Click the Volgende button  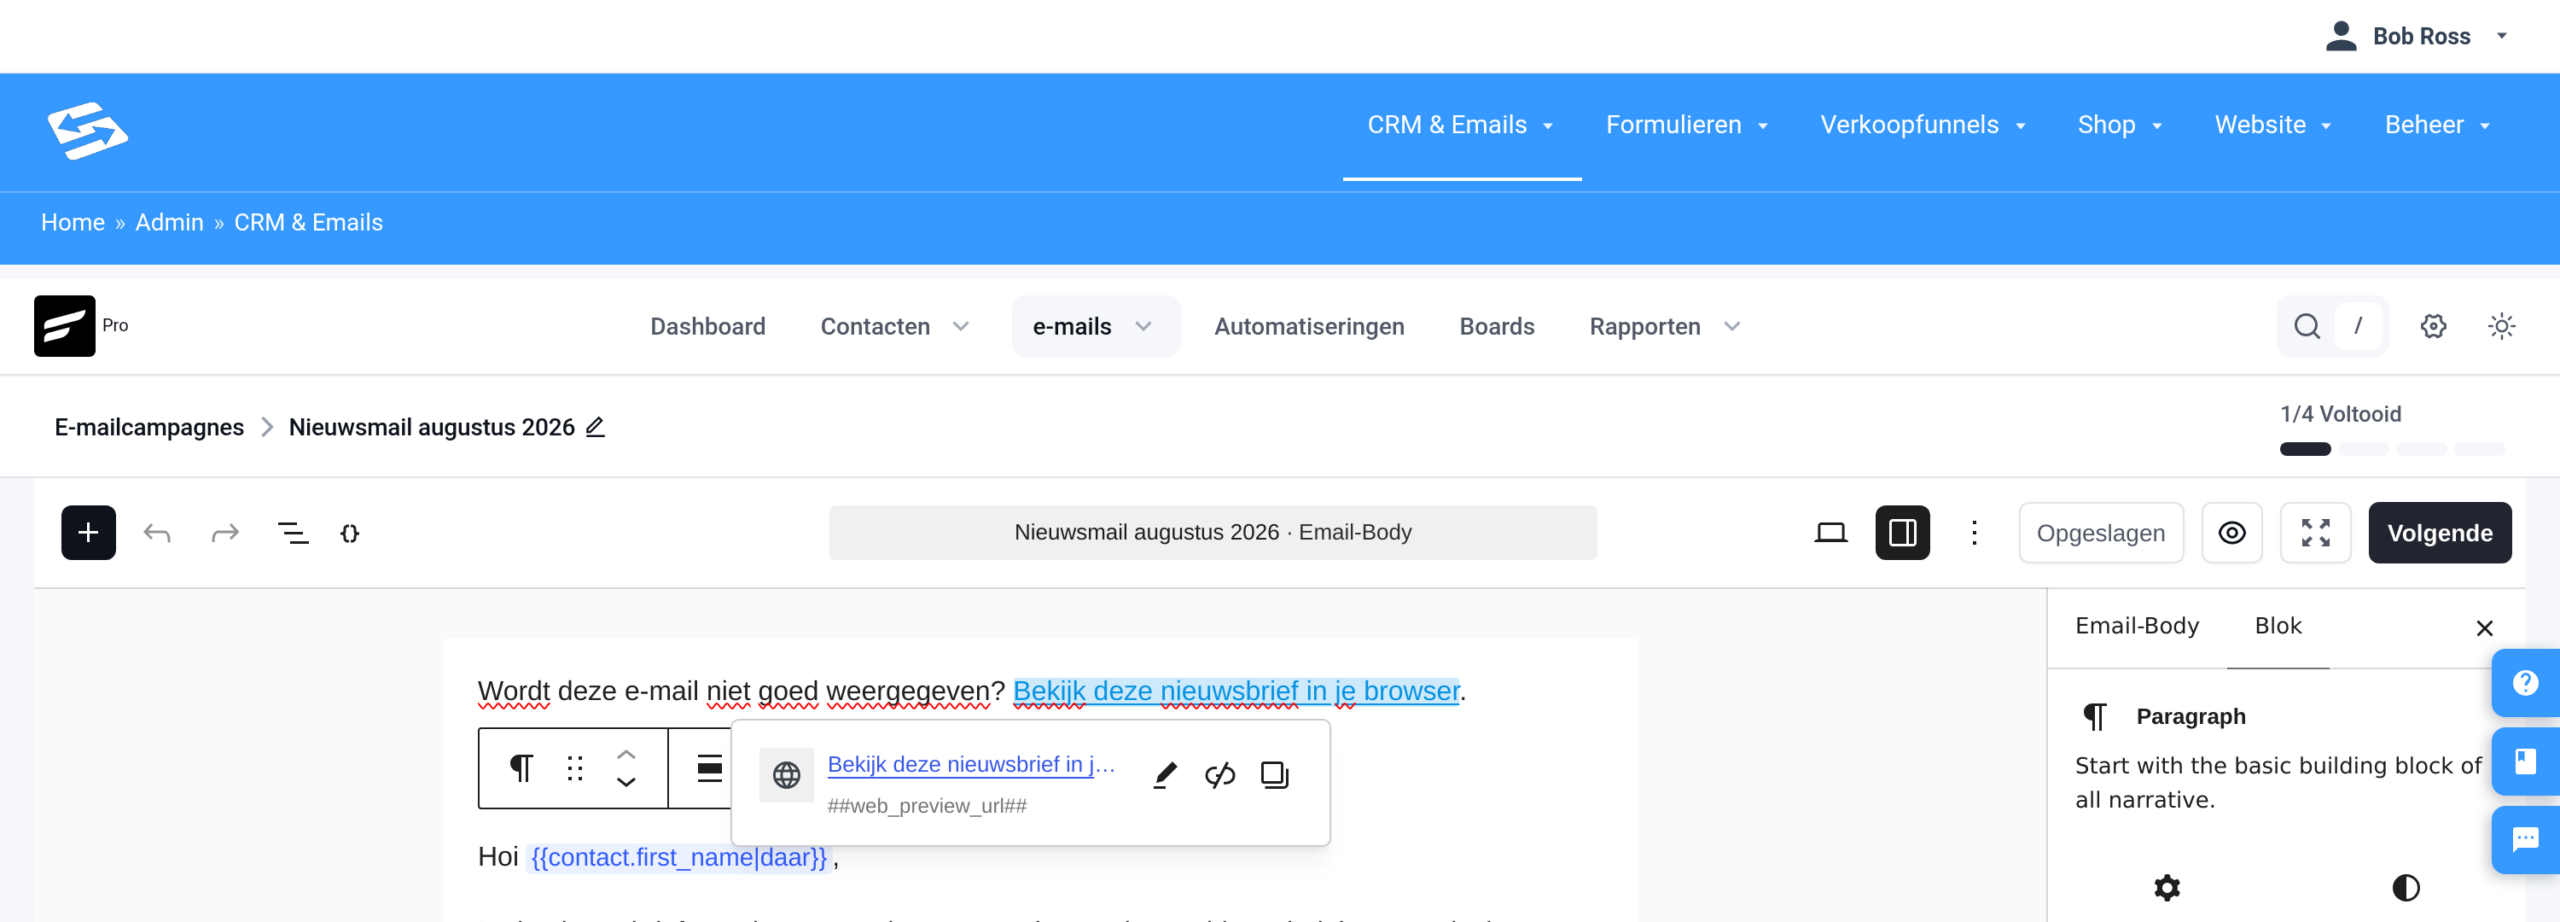coord(2440,533)
